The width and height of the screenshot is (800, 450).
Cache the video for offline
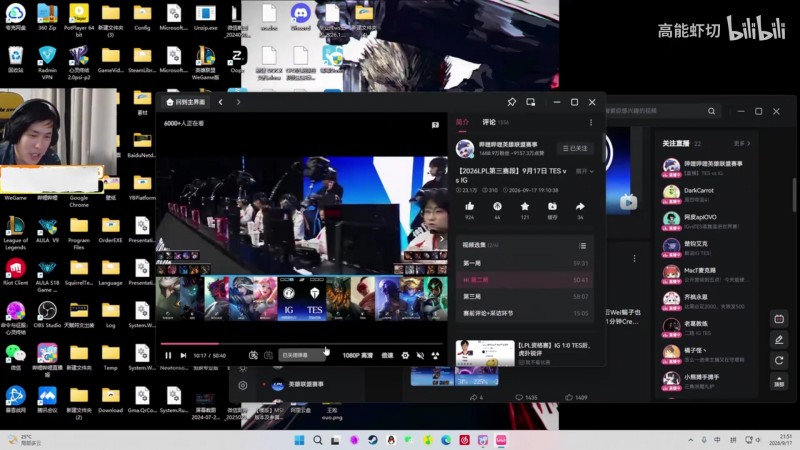[x=552, y=207]
